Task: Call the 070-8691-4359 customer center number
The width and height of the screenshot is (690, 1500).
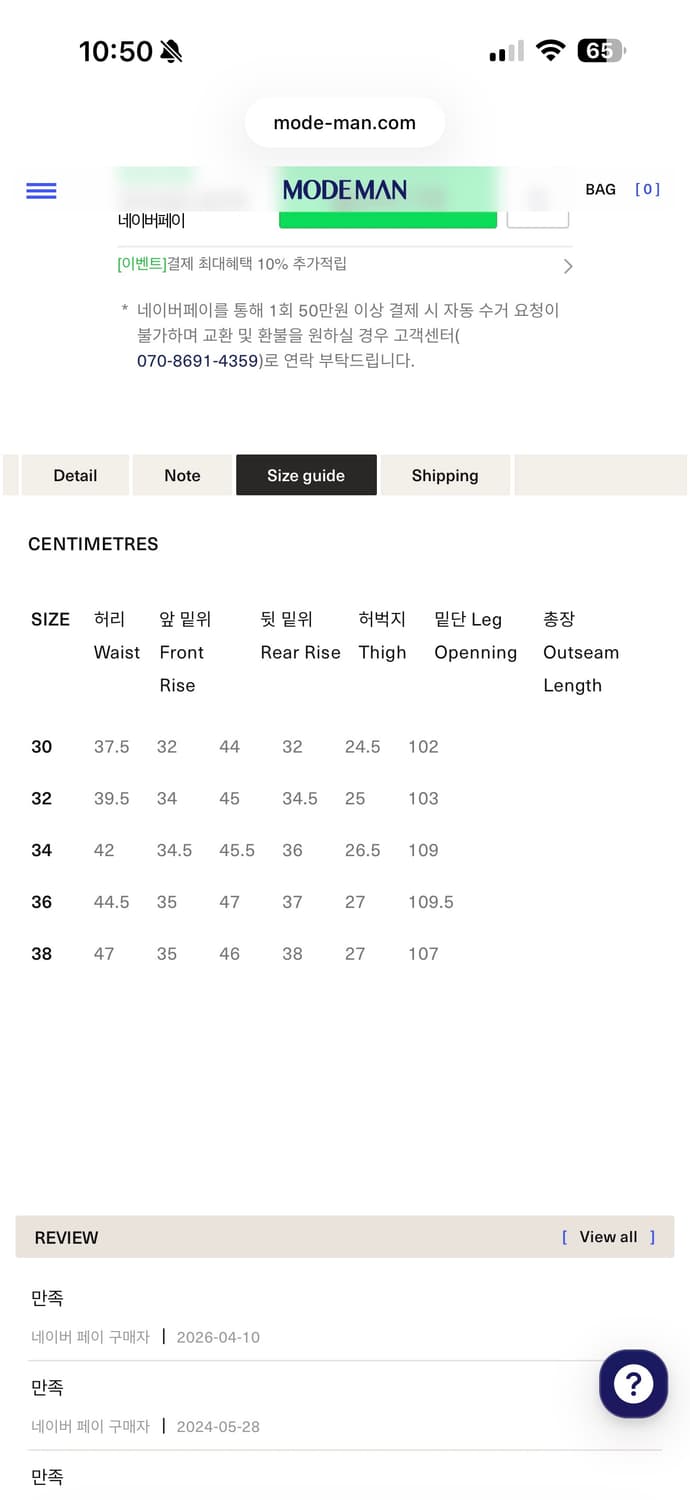Action: [x=198, y=361]
